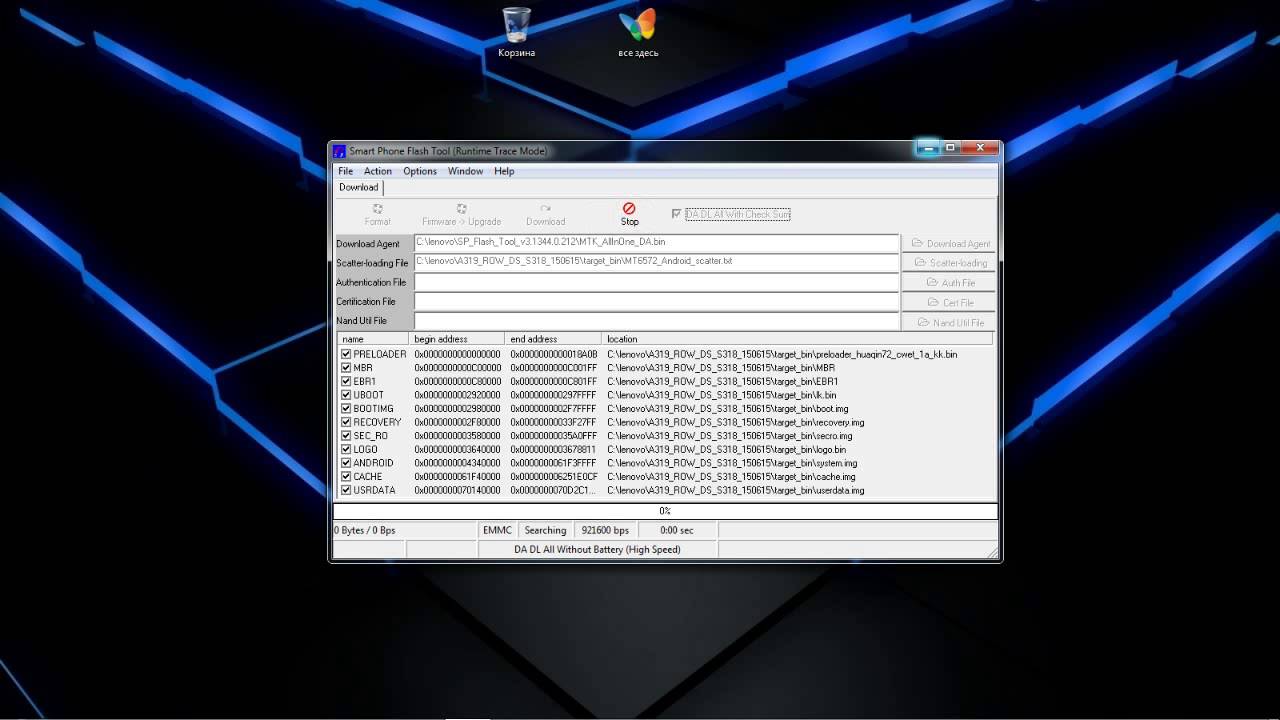
Task: Click the Certification File field
Action: [x=657, y=301]
